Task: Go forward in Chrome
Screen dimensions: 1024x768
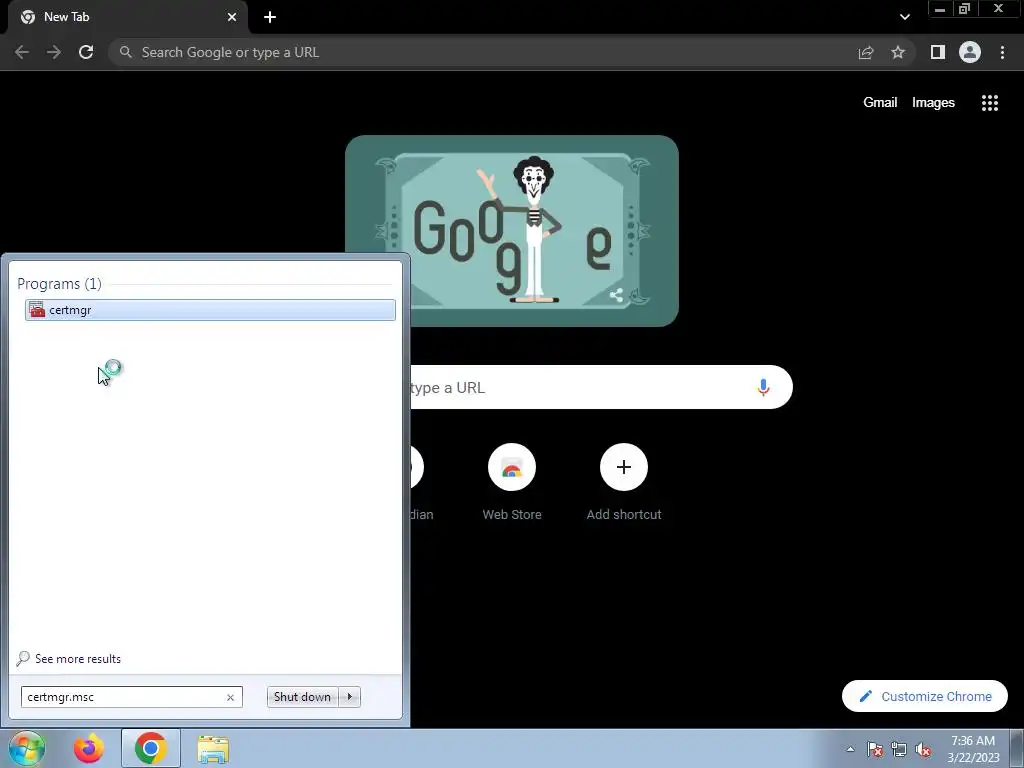Action: (x=54, y=52)
